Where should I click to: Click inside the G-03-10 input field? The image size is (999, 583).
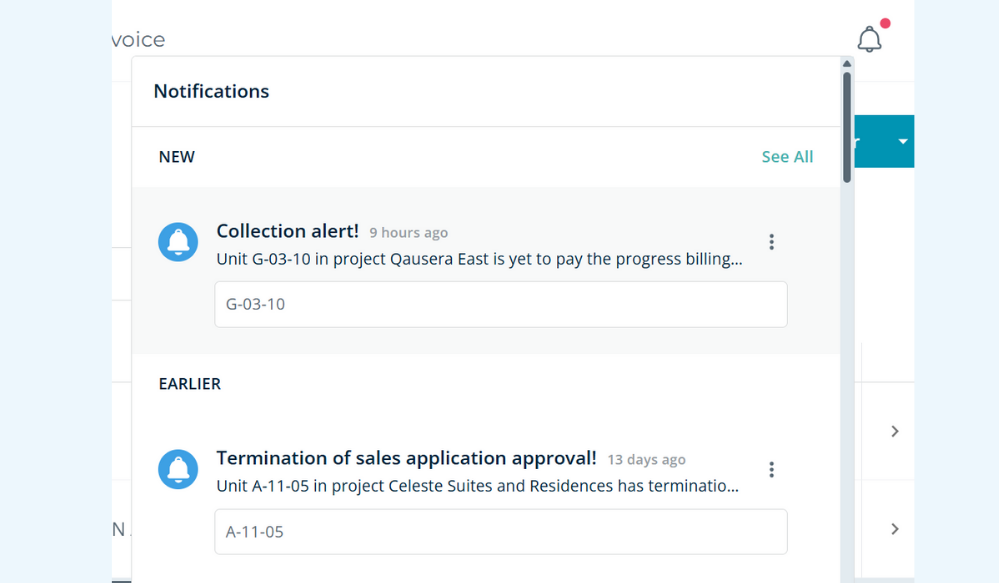[x=500, y=304]
